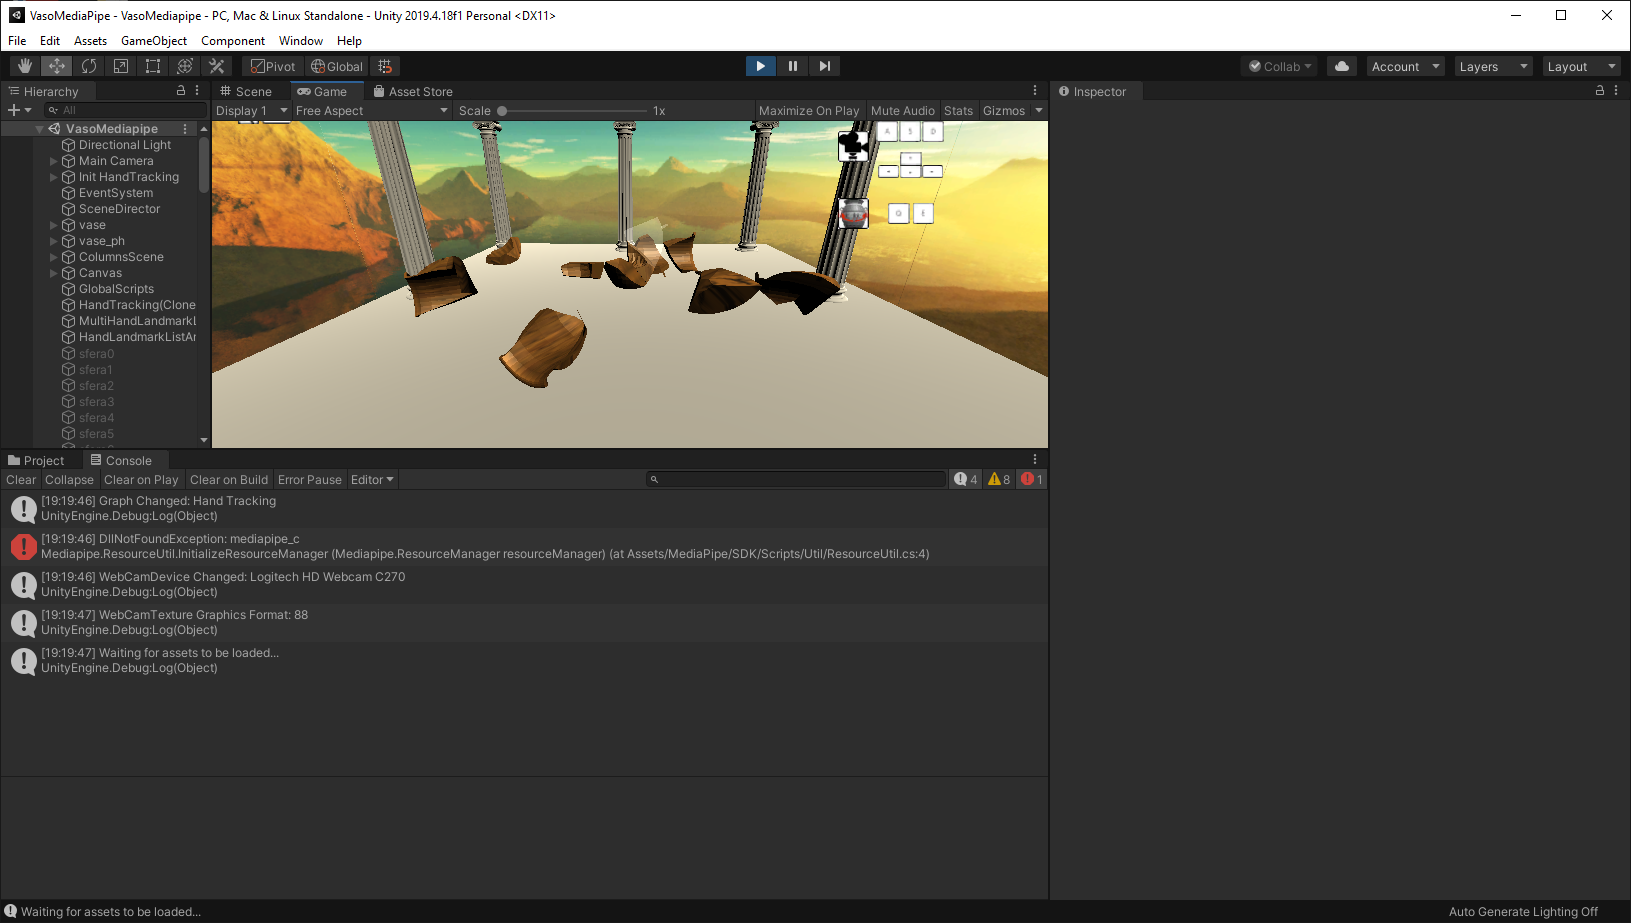Select the Hand tool for panning
The height and width of the screenshot is (923, 1631).
[x=24, y=65]
